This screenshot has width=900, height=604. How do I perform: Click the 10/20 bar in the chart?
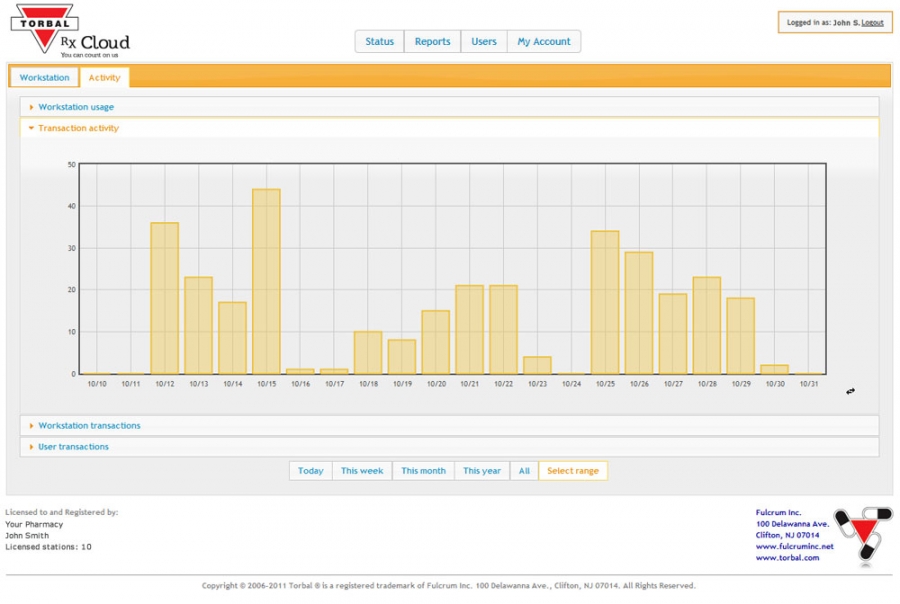coord(436,342)
